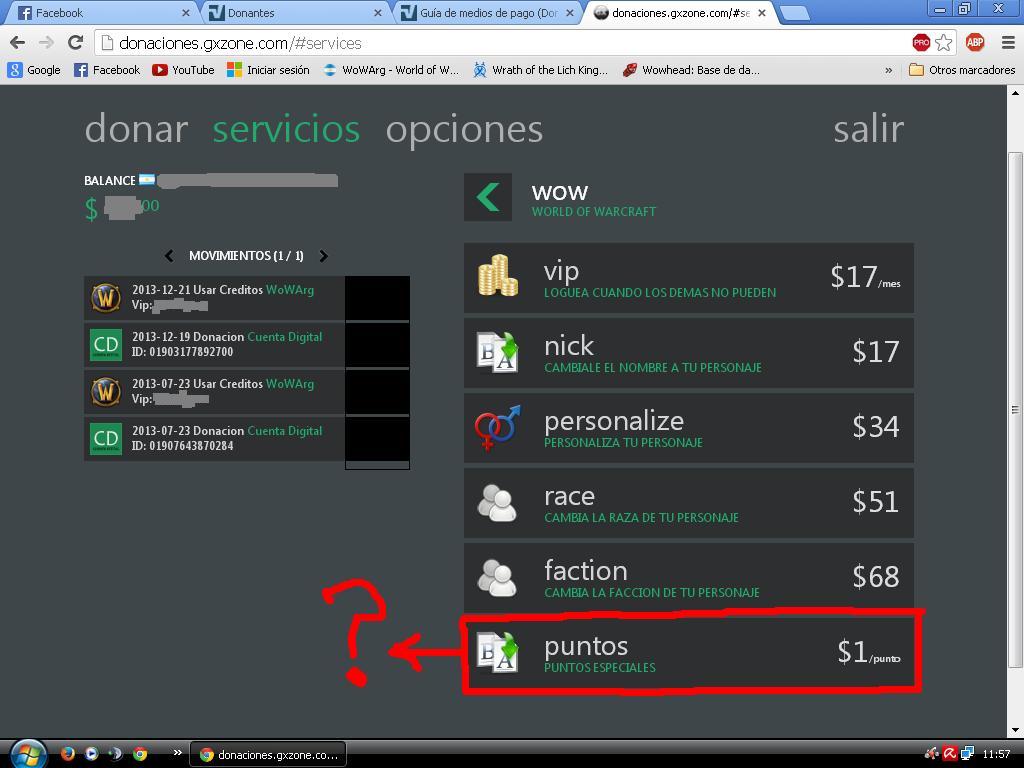The width and height of the screenshot is (1024, 768).
Task: Launch Chrome from quick launch bar
Action: point(140,754)
